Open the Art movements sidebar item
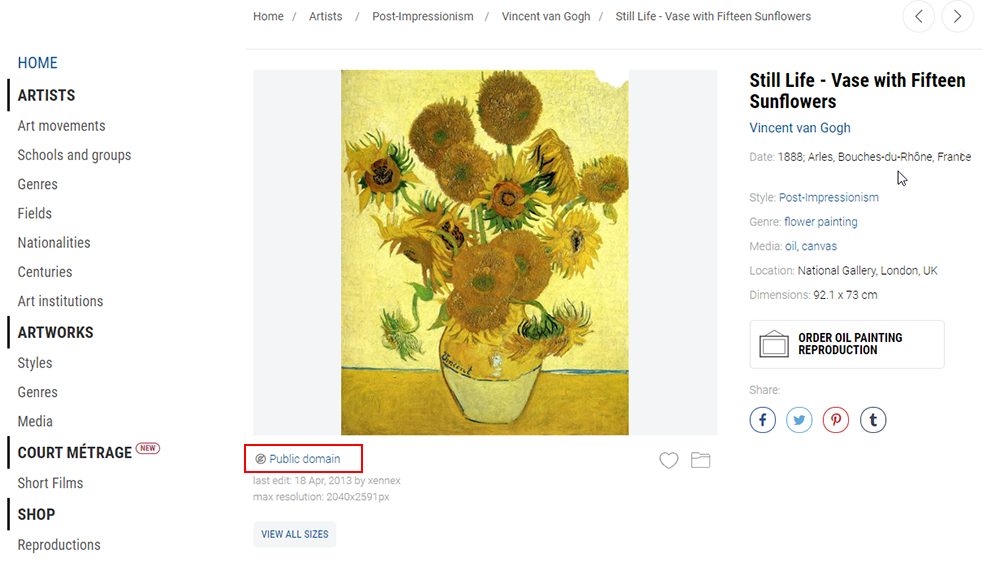The width and height of the screenshot is (1000, 571). pyautogui.click(x=61, y=126)
